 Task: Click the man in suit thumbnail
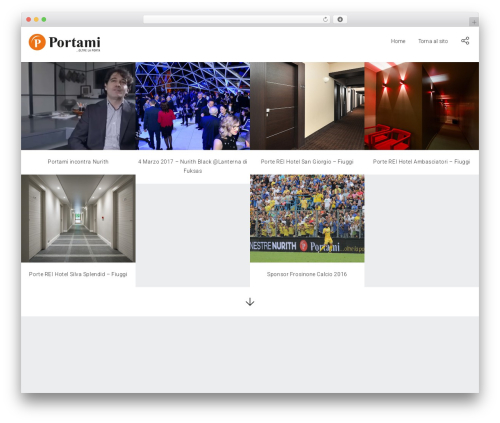(x=78, y=106)
